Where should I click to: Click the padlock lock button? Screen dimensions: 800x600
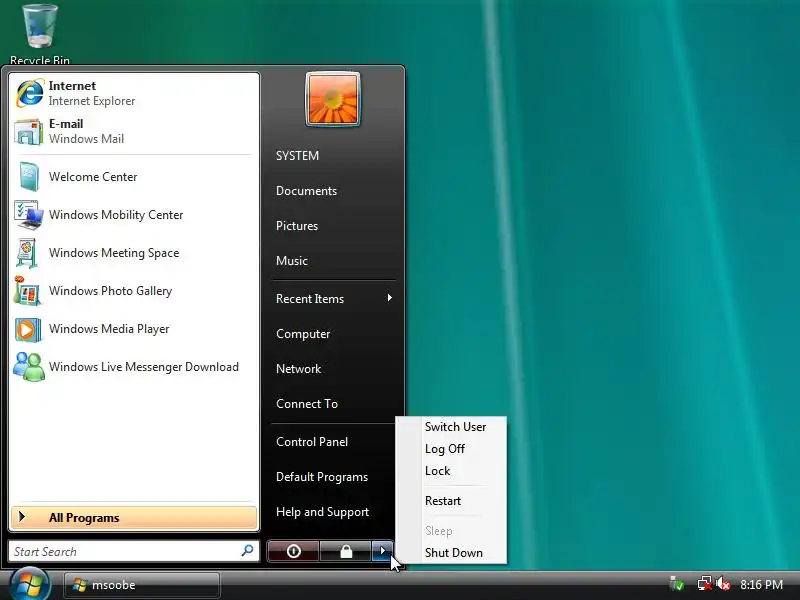(346, 552)
